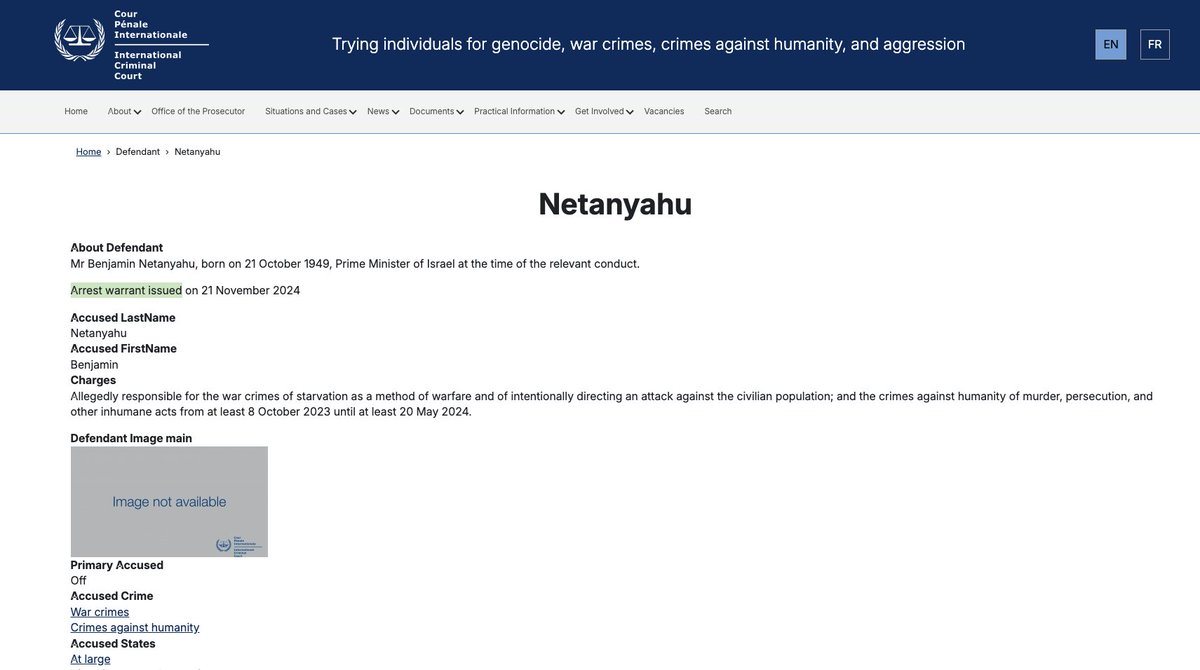The height and width of the screenshot is (670, 1200).
Task: Open the Crimes against humanity link
Action: (x=135, y=628)
